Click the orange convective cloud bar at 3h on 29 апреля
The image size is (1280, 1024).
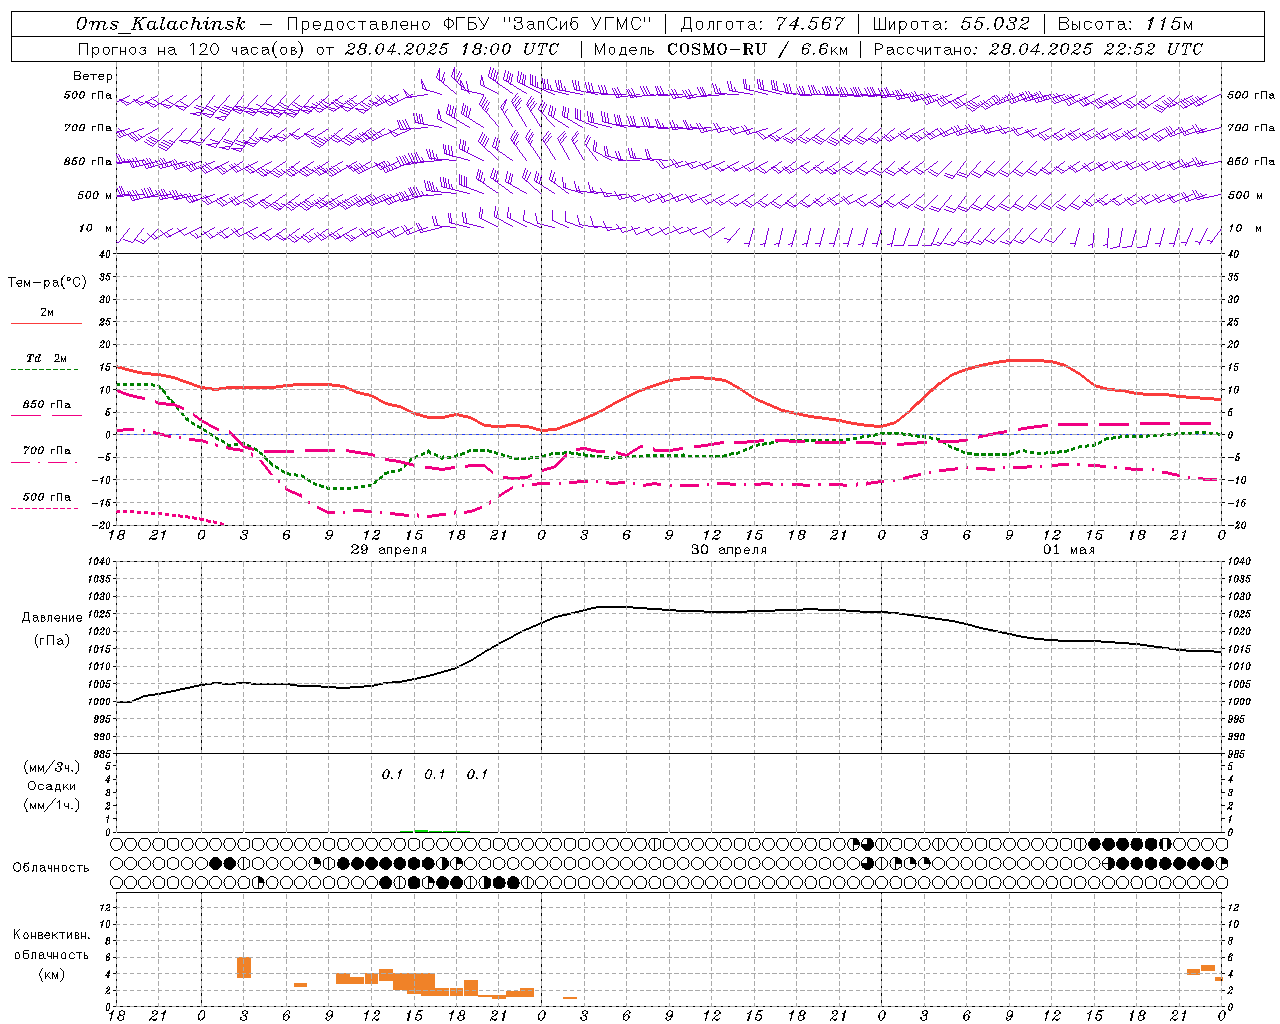pyautogui.click(x=244, y=967)
